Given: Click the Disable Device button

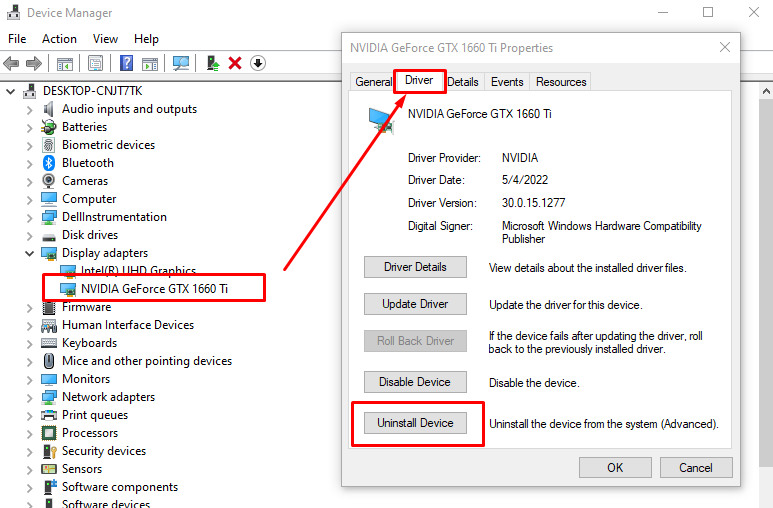Looking at the screenshot, I should click(x=415, y=382).
